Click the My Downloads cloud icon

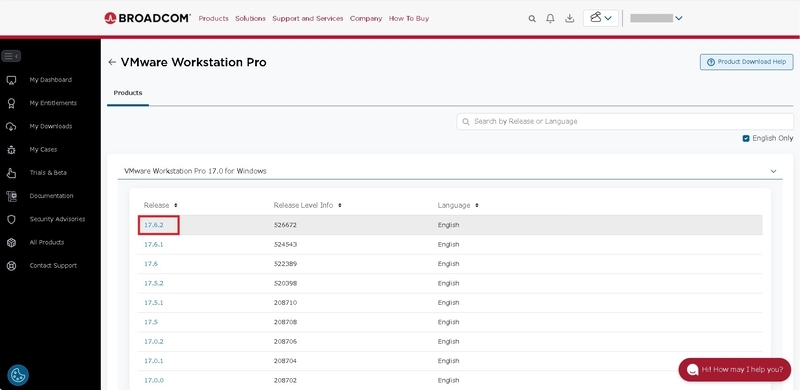[x=11, y=127]
